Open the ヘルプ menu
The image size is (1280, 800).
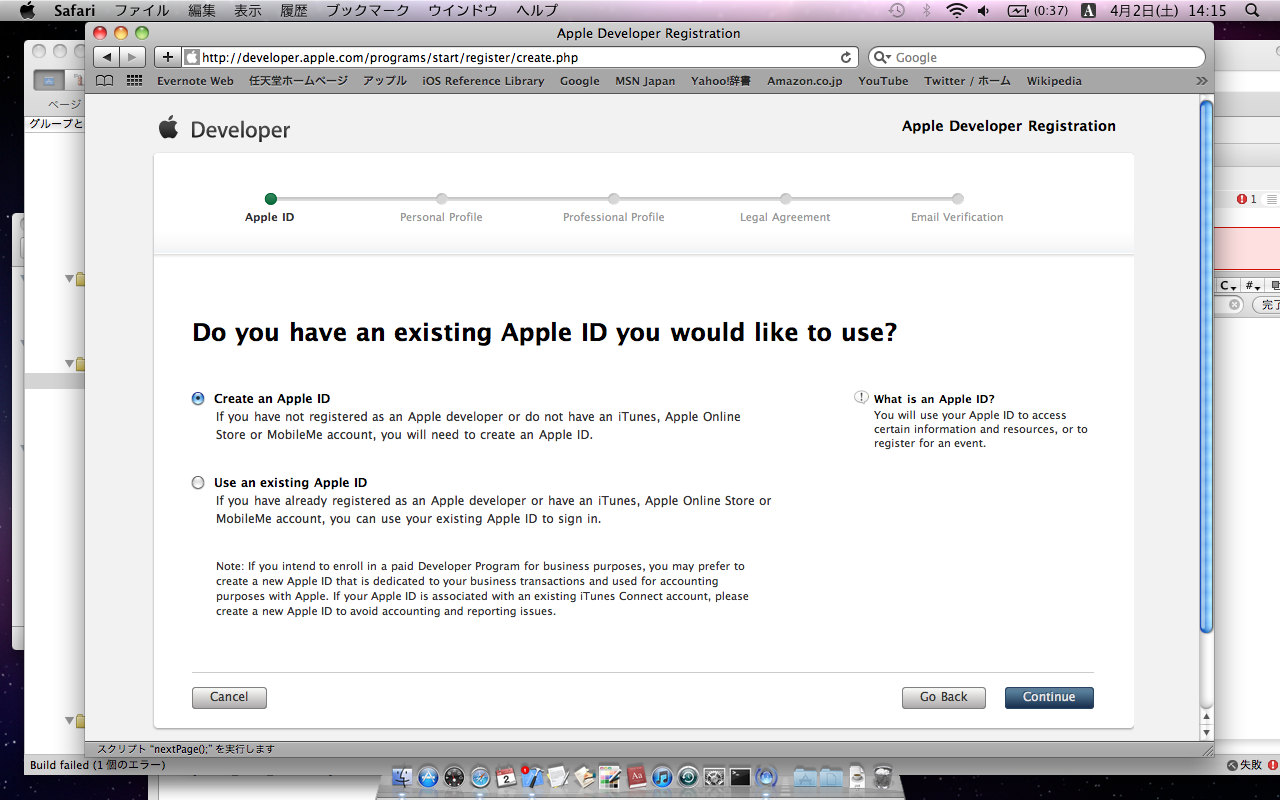[x=537, y=10]
